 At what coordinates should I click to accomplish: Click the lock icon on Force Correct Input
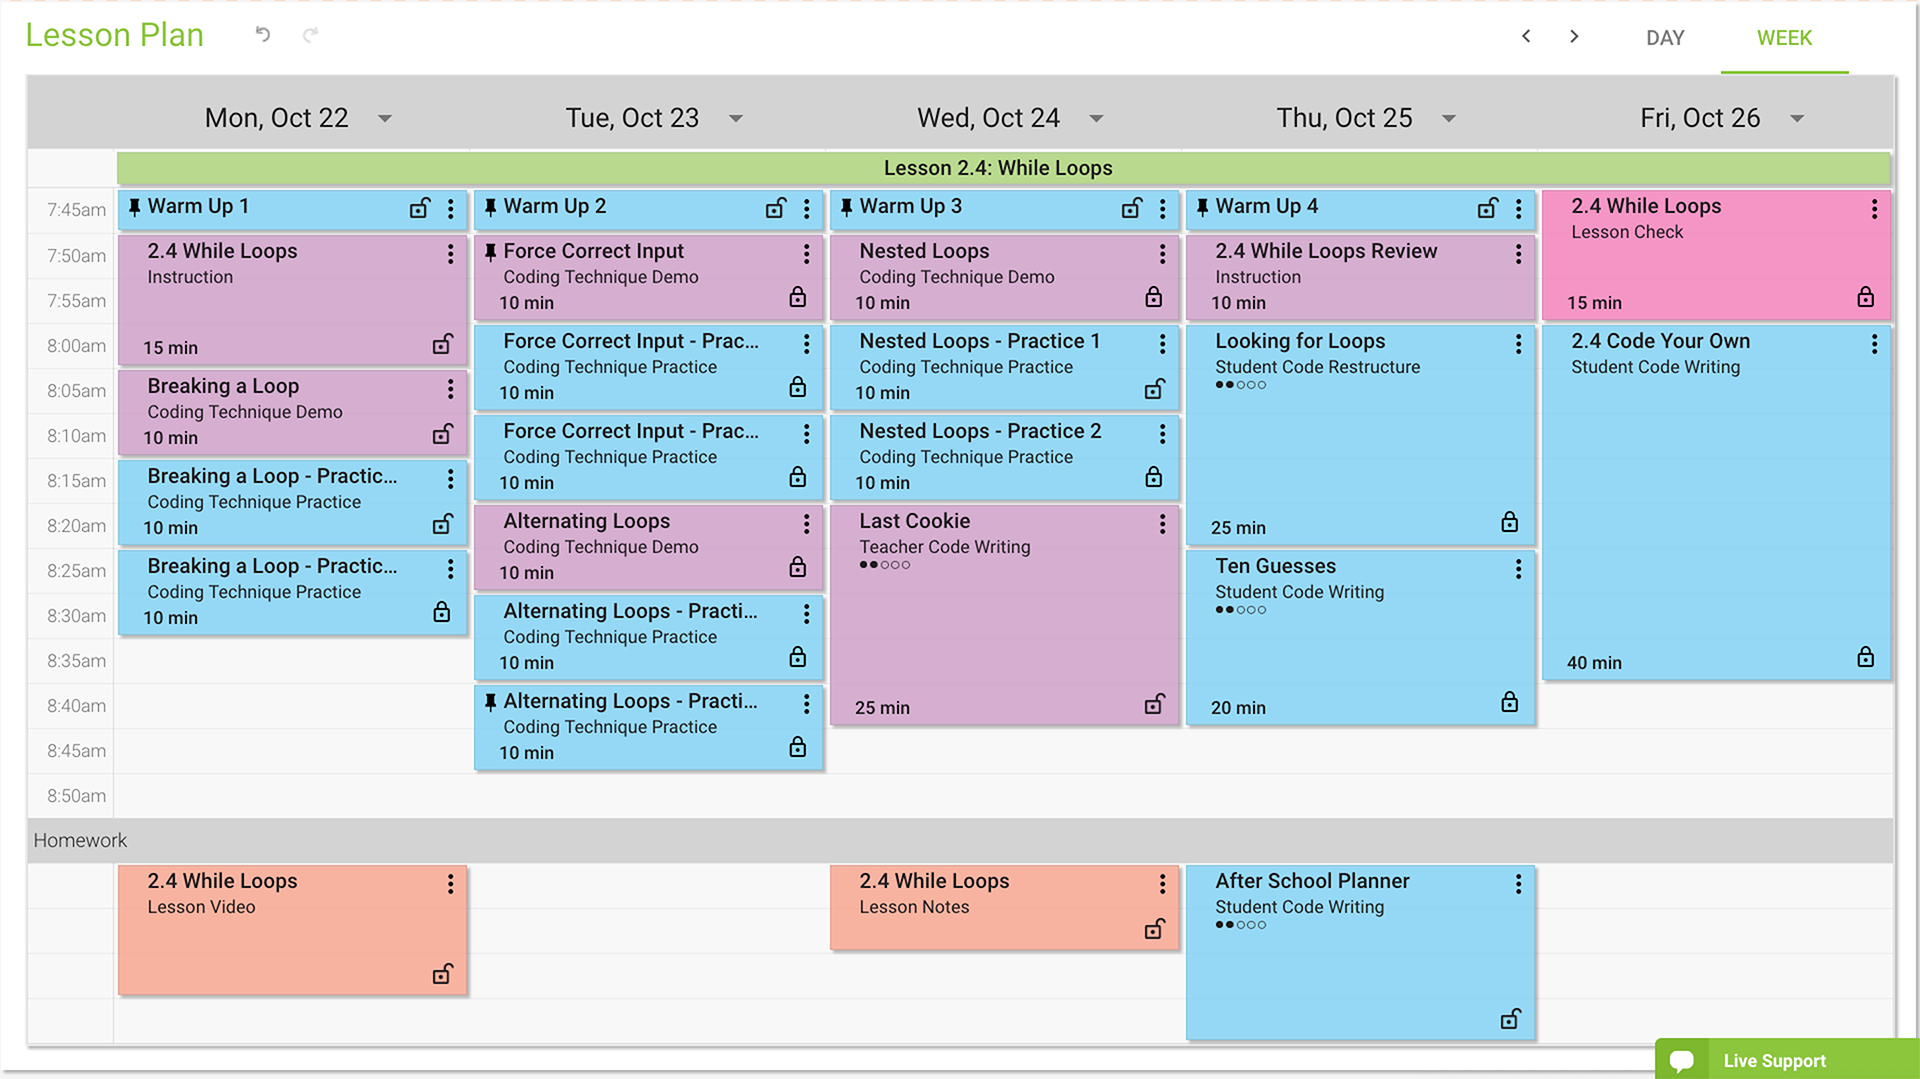pyautogui.click(x=797, y=297)
